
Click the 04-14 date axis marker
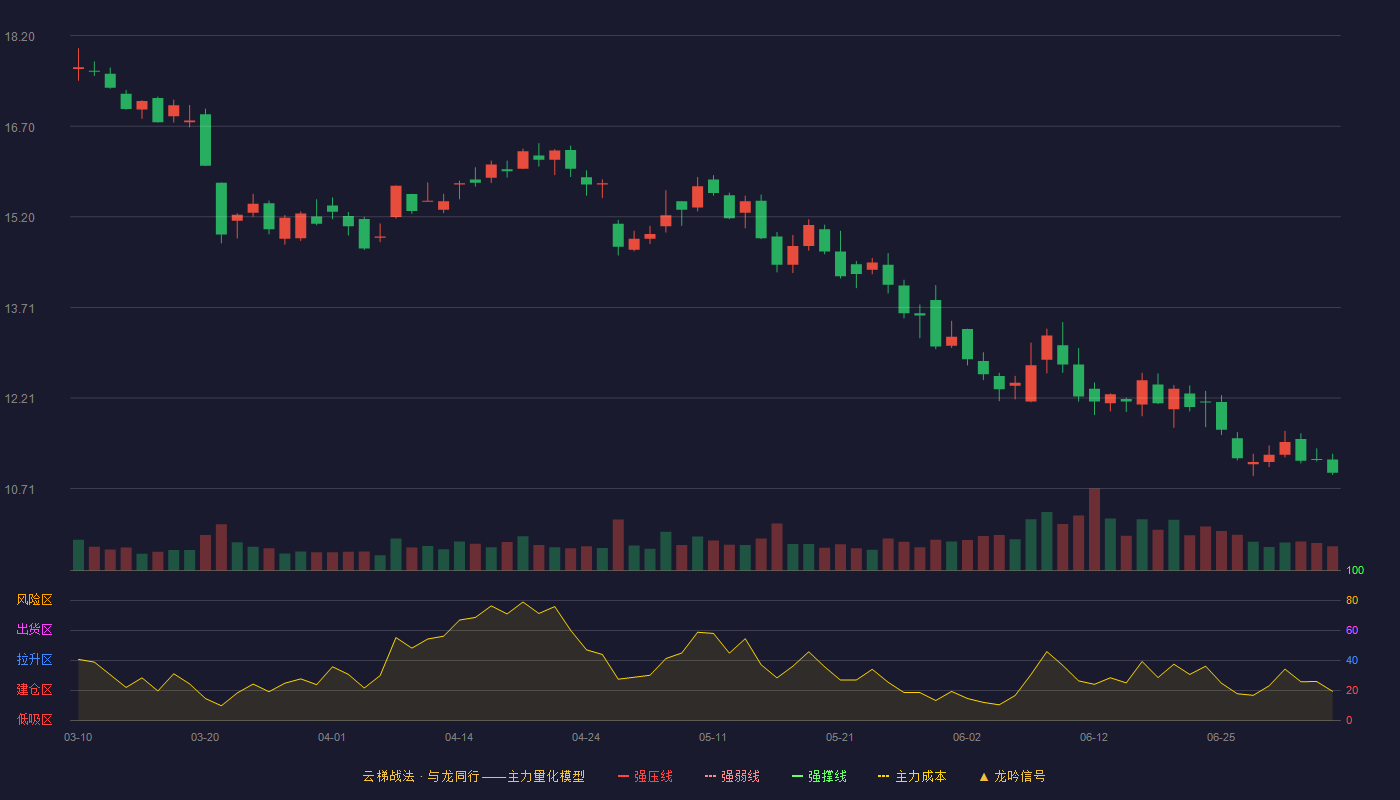(459, 737)
